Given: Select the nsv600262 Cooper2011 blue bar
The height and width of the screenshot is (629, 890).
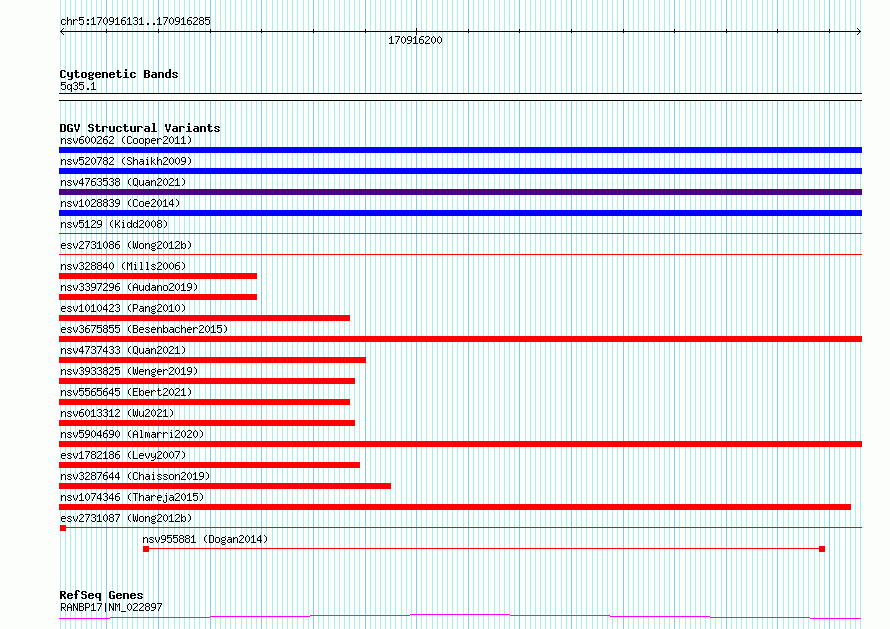Looking at the screenshot, I should click(460, 150).
